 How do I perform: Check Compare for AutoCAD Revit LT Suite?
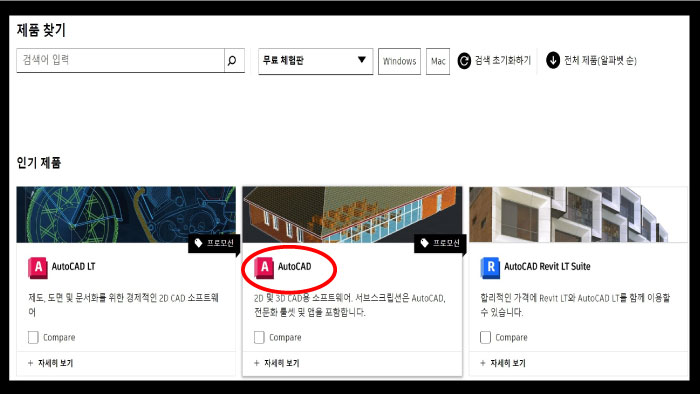point(486,337)
